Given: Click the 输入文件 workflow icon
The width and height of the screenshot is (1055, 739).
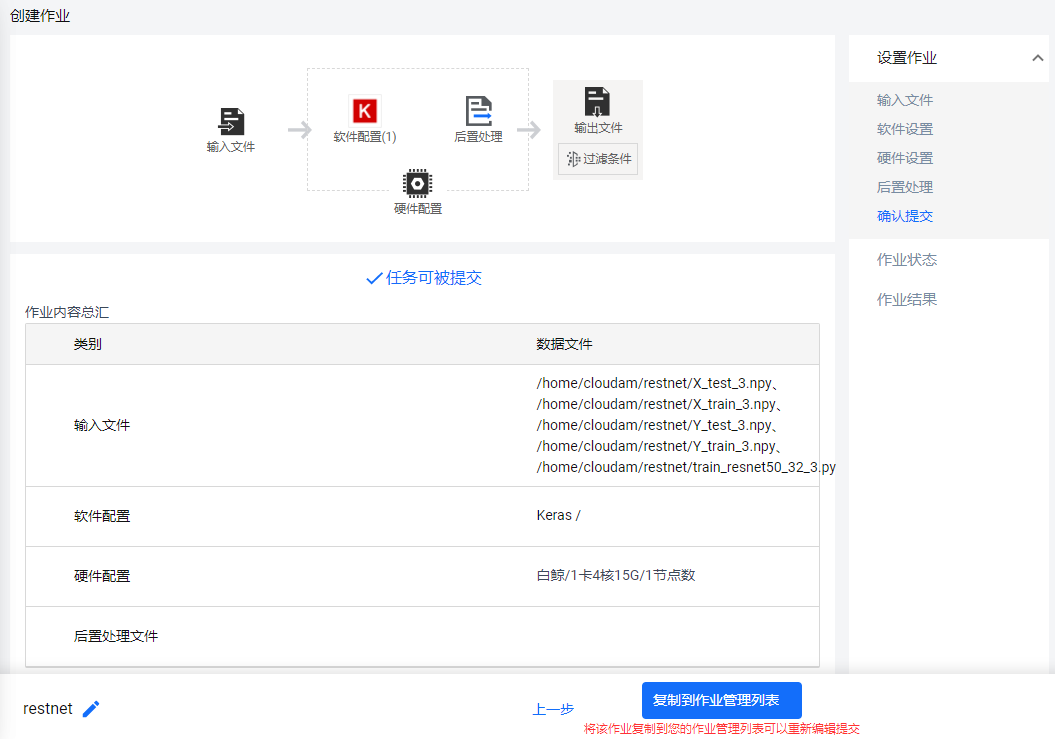Looking at the screenshot, I should tap(231, 122).
